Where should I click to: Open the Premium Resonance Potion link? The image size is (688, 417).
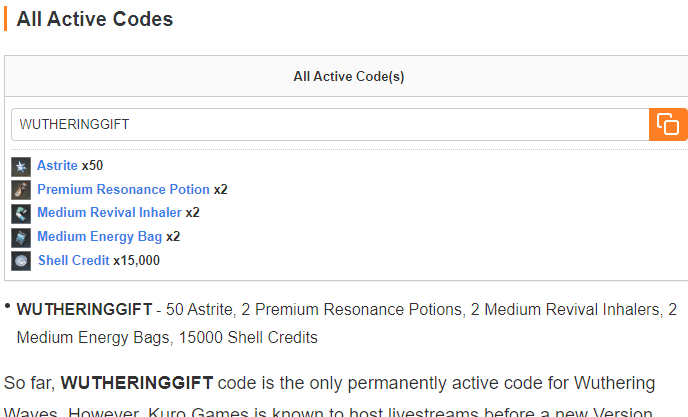coord(123,189)
